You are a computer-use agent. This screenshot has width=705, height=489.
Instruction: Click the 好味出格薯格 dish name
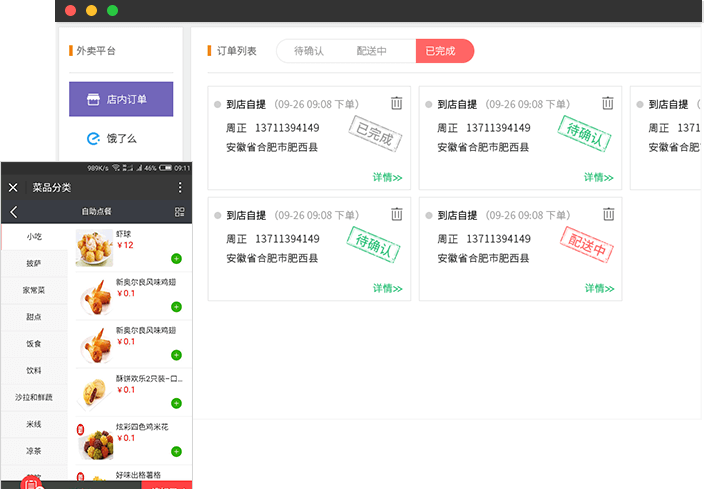pyautogui.click(x=138, y=475)
